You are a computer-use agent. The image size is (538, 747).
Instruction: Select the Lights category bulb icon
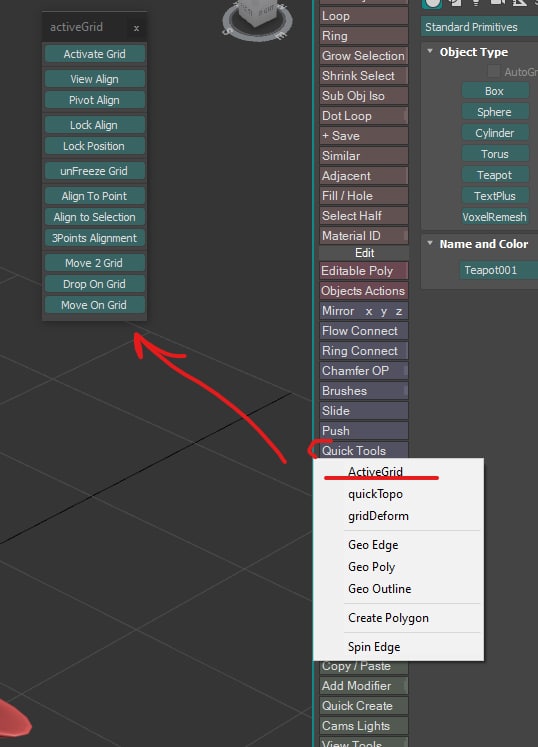(x=476, y=3)
